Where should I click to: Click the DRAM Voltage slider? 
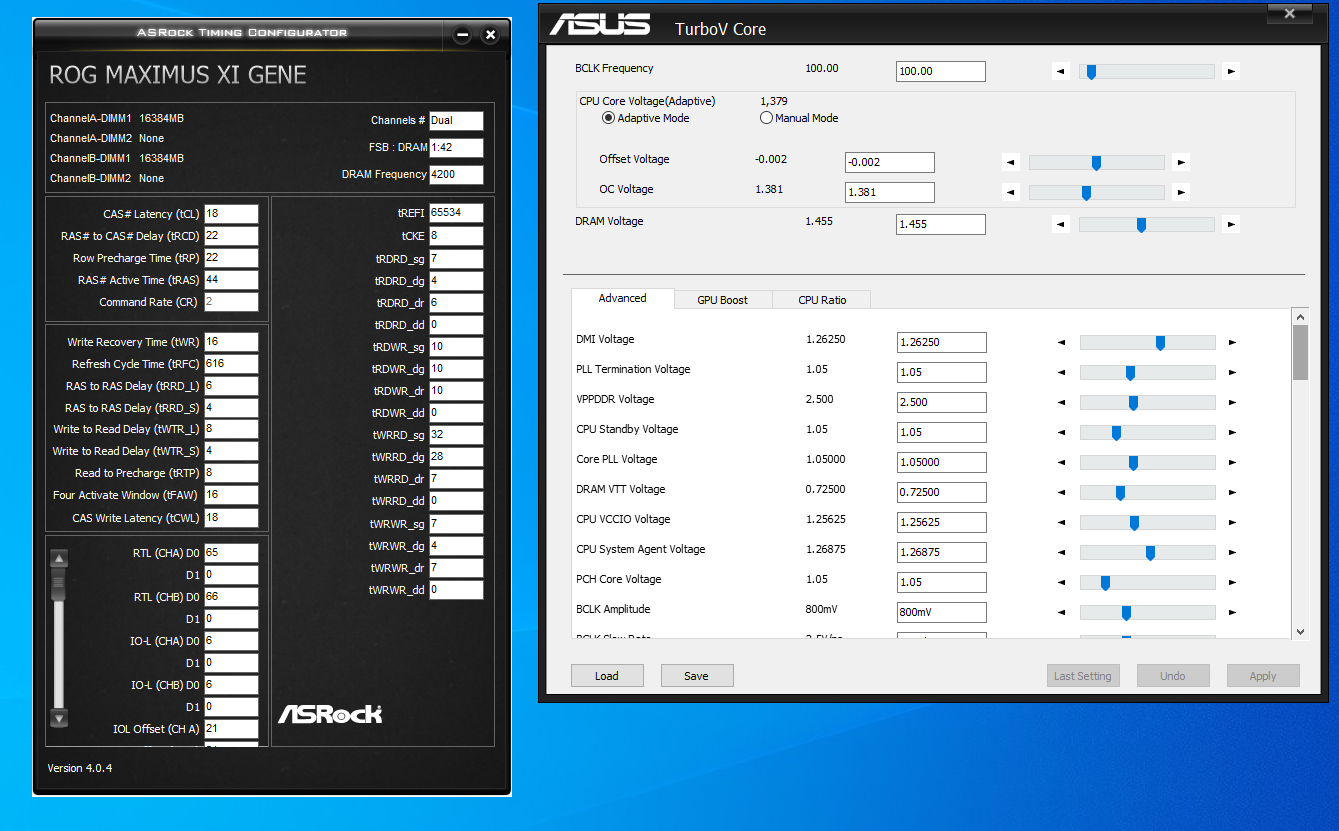point(1146,224)
